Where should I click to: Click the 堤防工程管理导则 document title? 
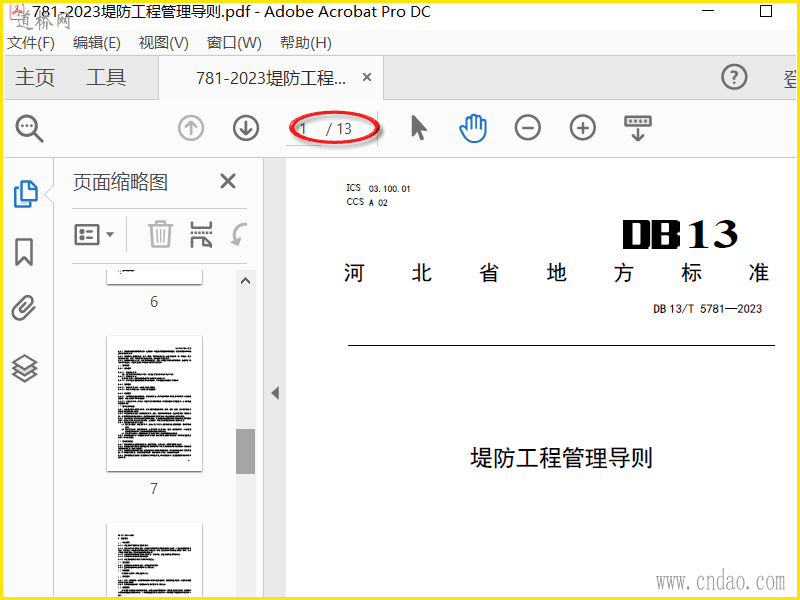(561, 458)
